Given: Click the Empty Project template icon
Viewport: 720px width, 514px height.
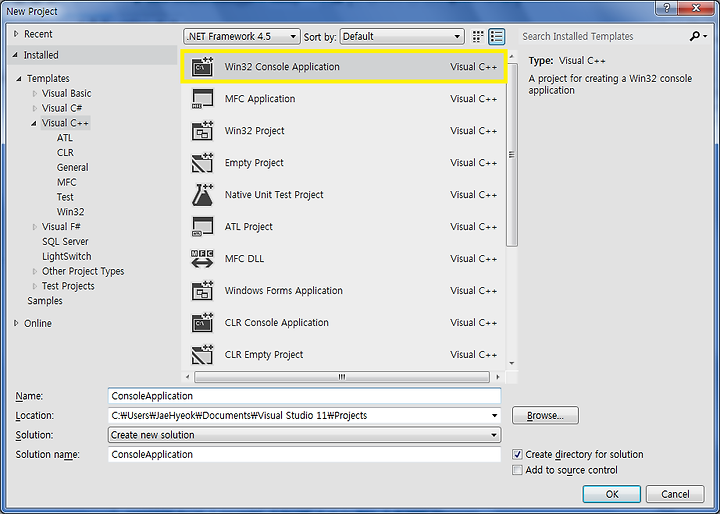Looking at the screenshot, I should pyautogui.click(x=202, y=163).
